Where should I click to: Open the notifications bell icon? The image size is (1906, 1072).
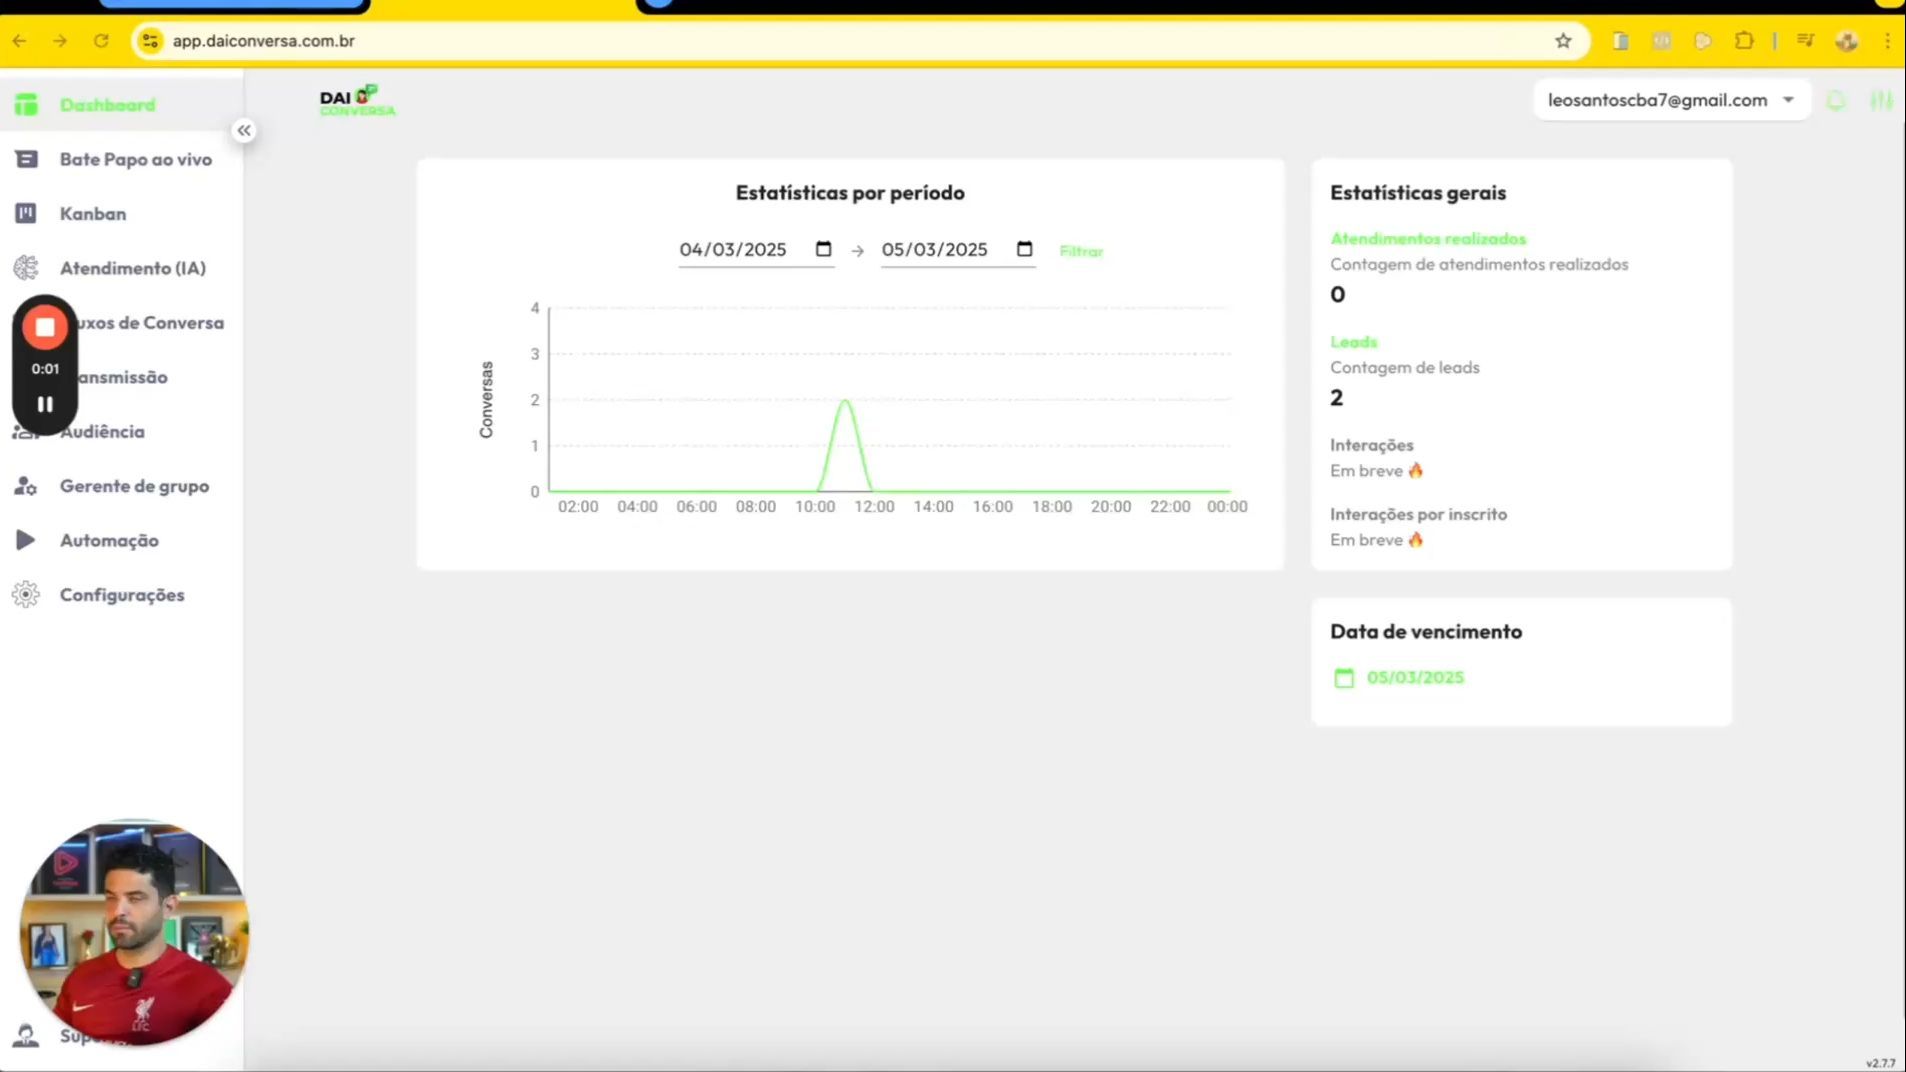click(1836, 101)
